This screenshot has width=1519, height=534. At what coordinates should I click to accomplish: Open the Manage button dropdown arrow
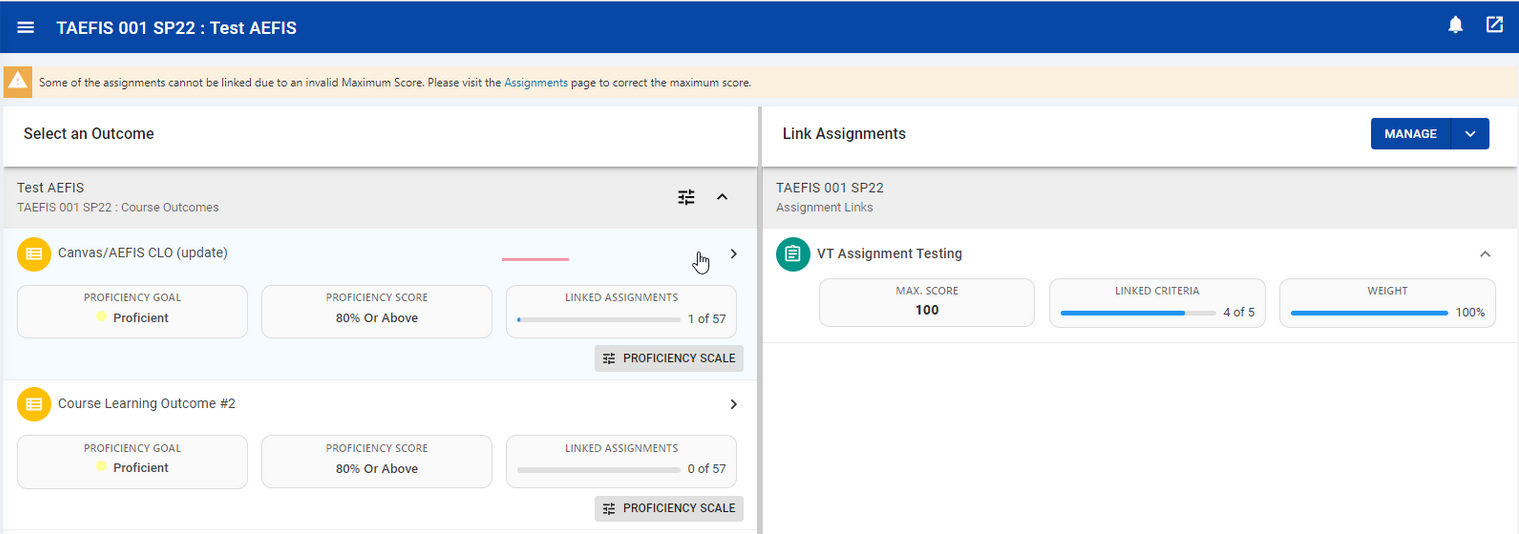click(1470, 134)
